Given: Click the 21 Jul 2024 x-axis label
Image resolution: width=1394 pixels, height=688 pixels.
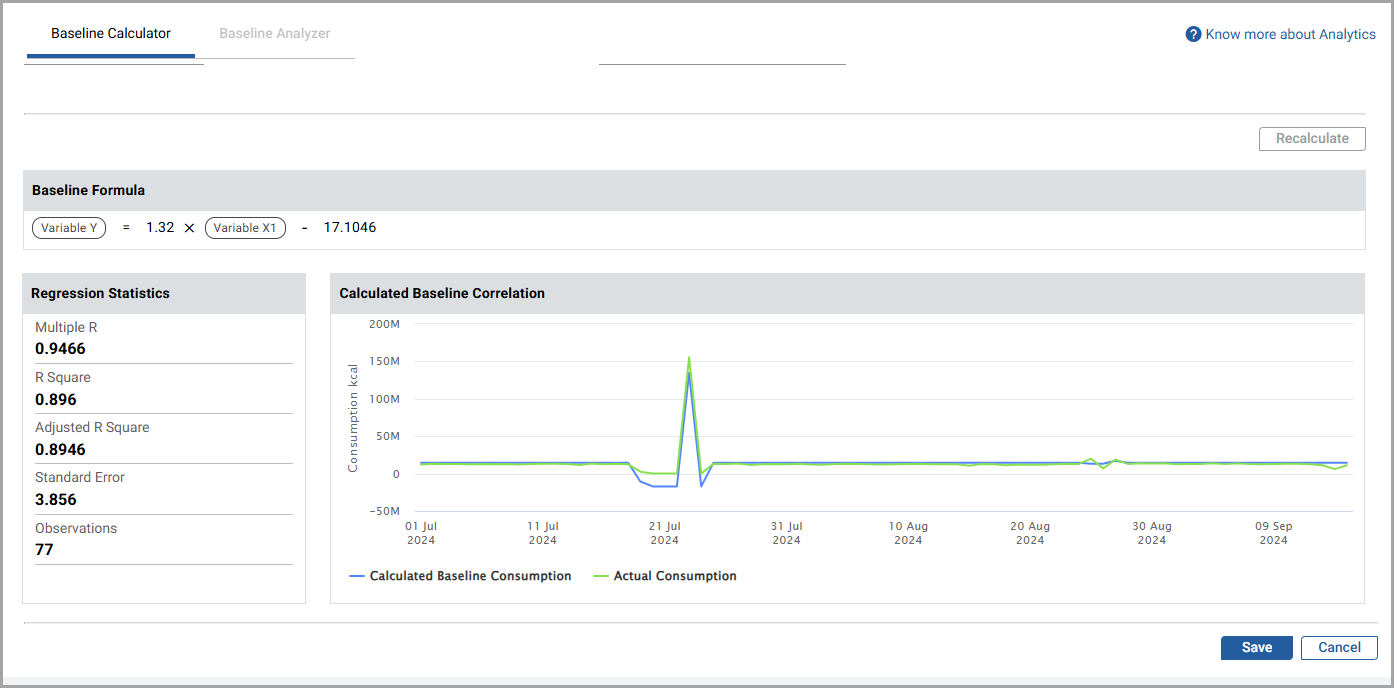Looking at the screenshot, I should click(664, 533).
